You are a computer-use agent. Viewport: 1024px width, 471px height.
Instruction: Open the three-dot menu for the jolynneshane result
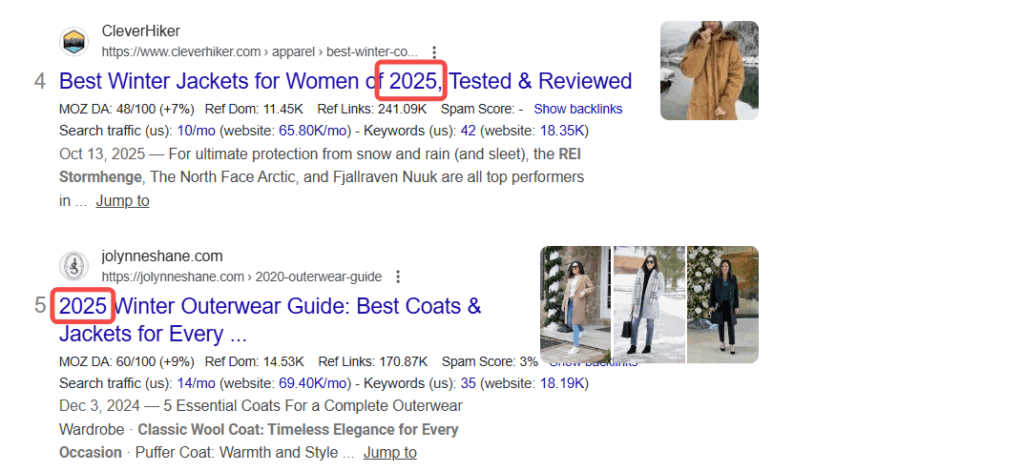pyautogui.click(x=398, y=277)
